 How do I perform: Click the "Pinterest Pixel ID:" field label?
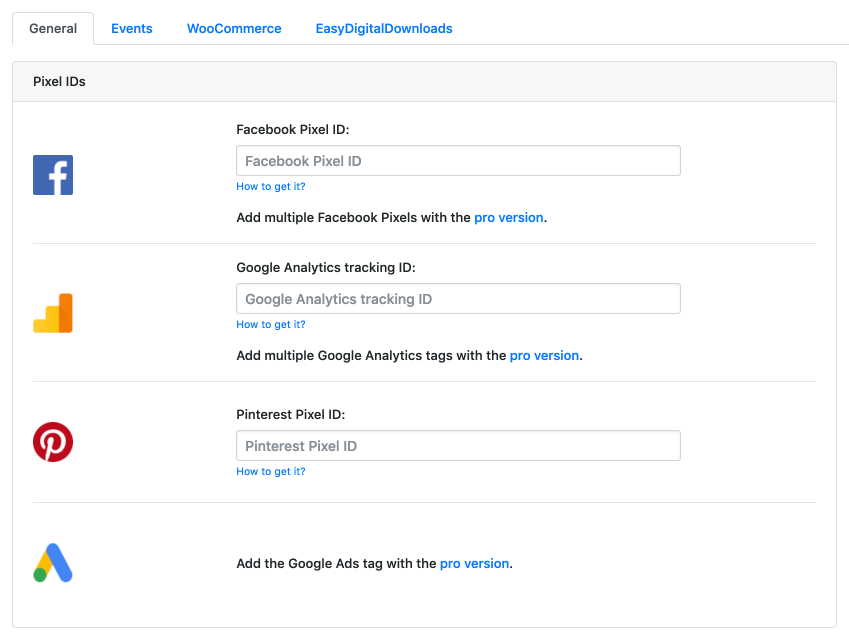[x=290, y=414]
